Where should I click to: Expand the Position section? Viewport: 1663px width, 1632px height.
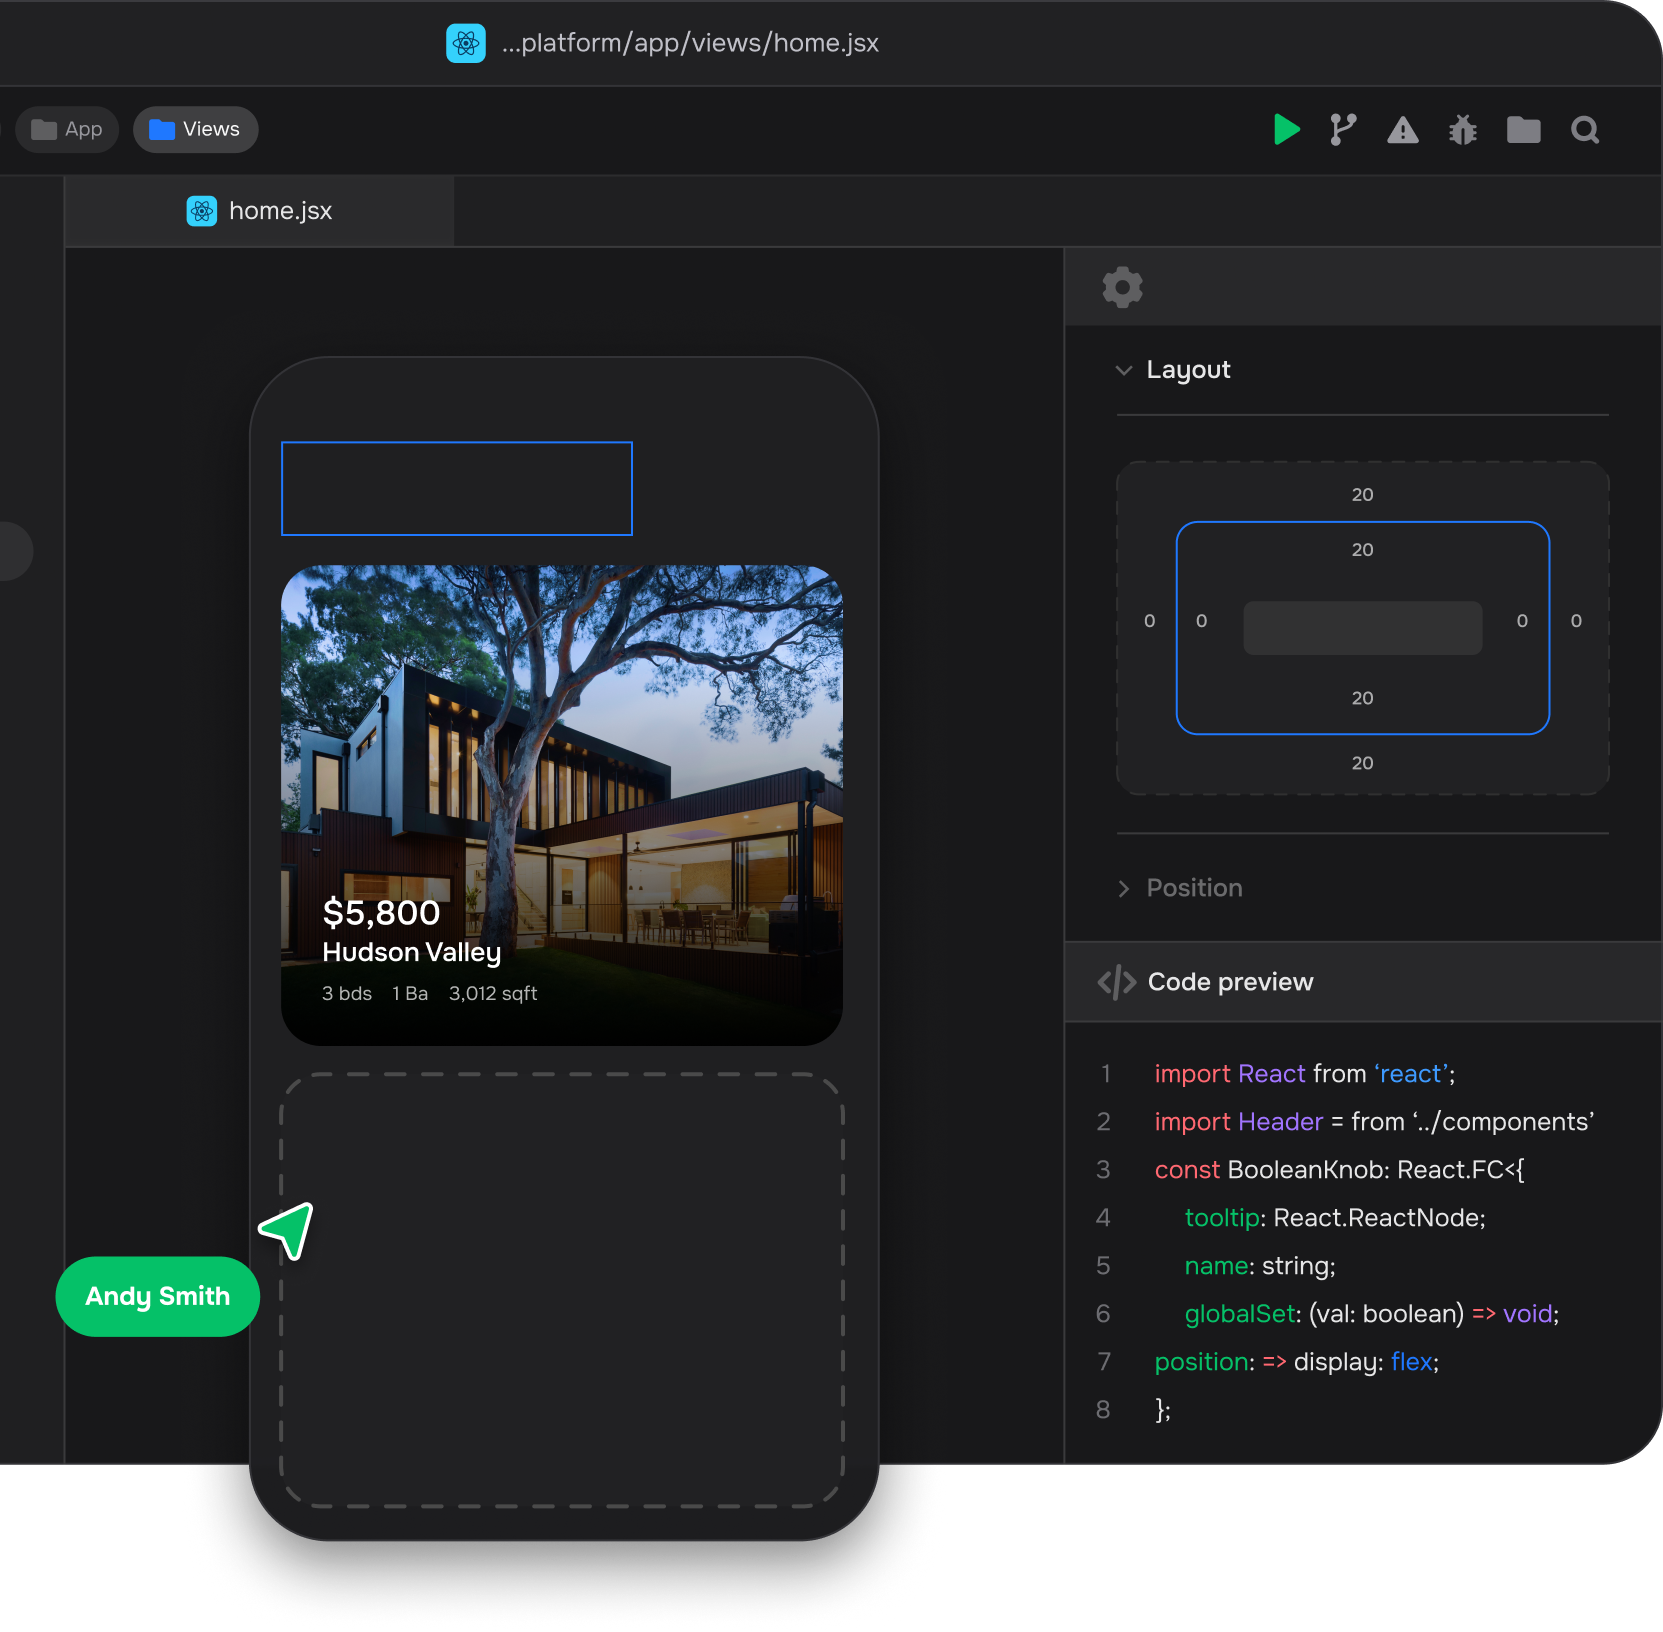point(1124,888)
